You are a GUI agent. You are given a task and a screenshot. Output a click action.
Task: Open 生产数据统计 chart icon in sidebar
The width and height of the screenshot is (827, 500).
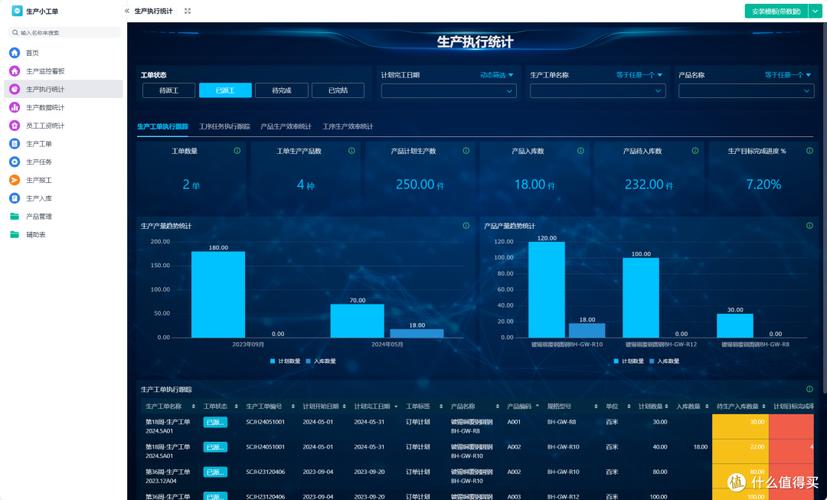(x=15, y=107)
